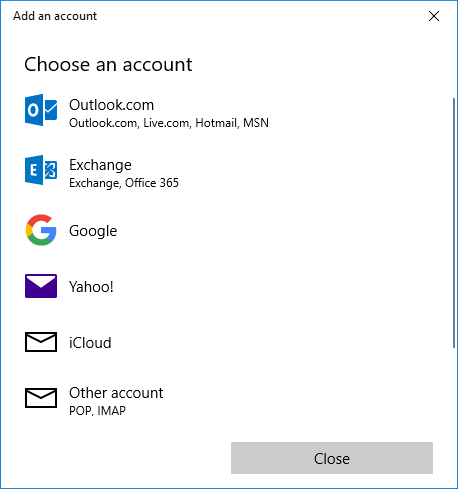Choose the Yahoo! account label
This screenshot has width=458, height=489.
coord(91,287)
